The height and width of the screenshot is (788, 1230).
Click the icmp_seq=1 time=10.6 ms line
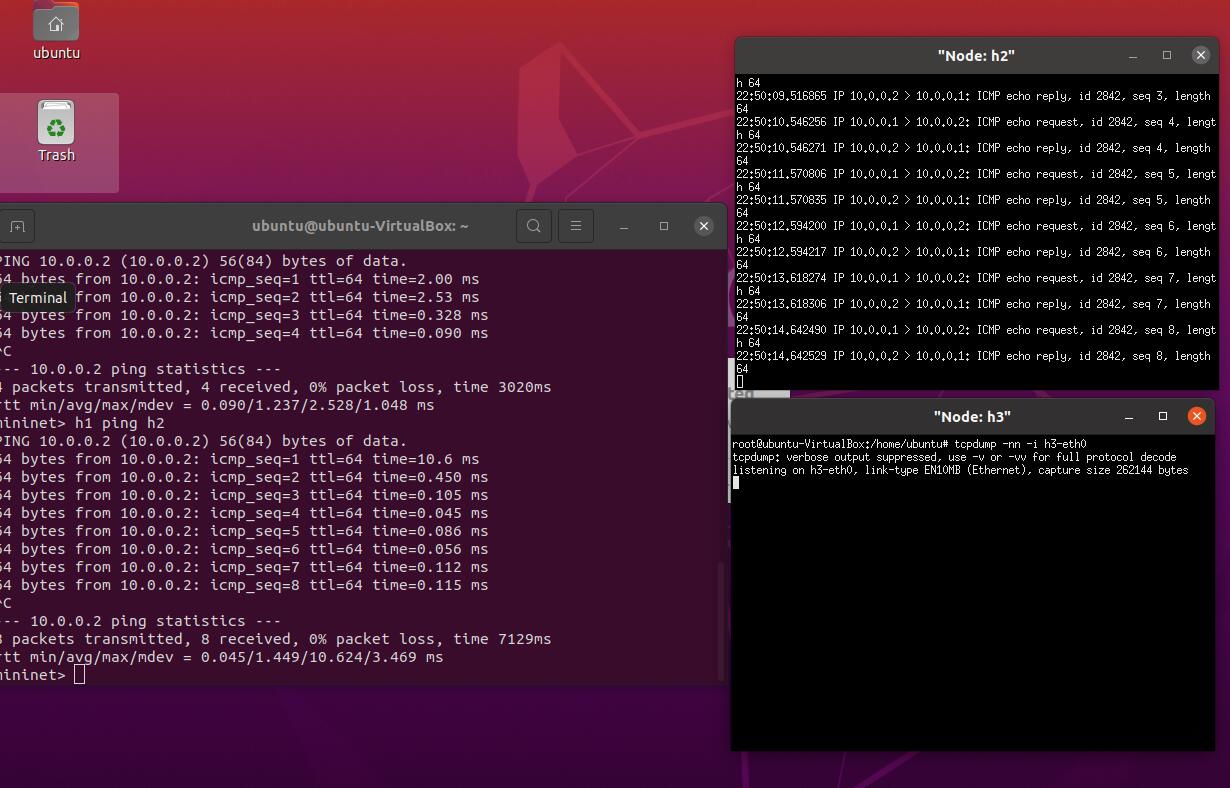click(240, 459)
